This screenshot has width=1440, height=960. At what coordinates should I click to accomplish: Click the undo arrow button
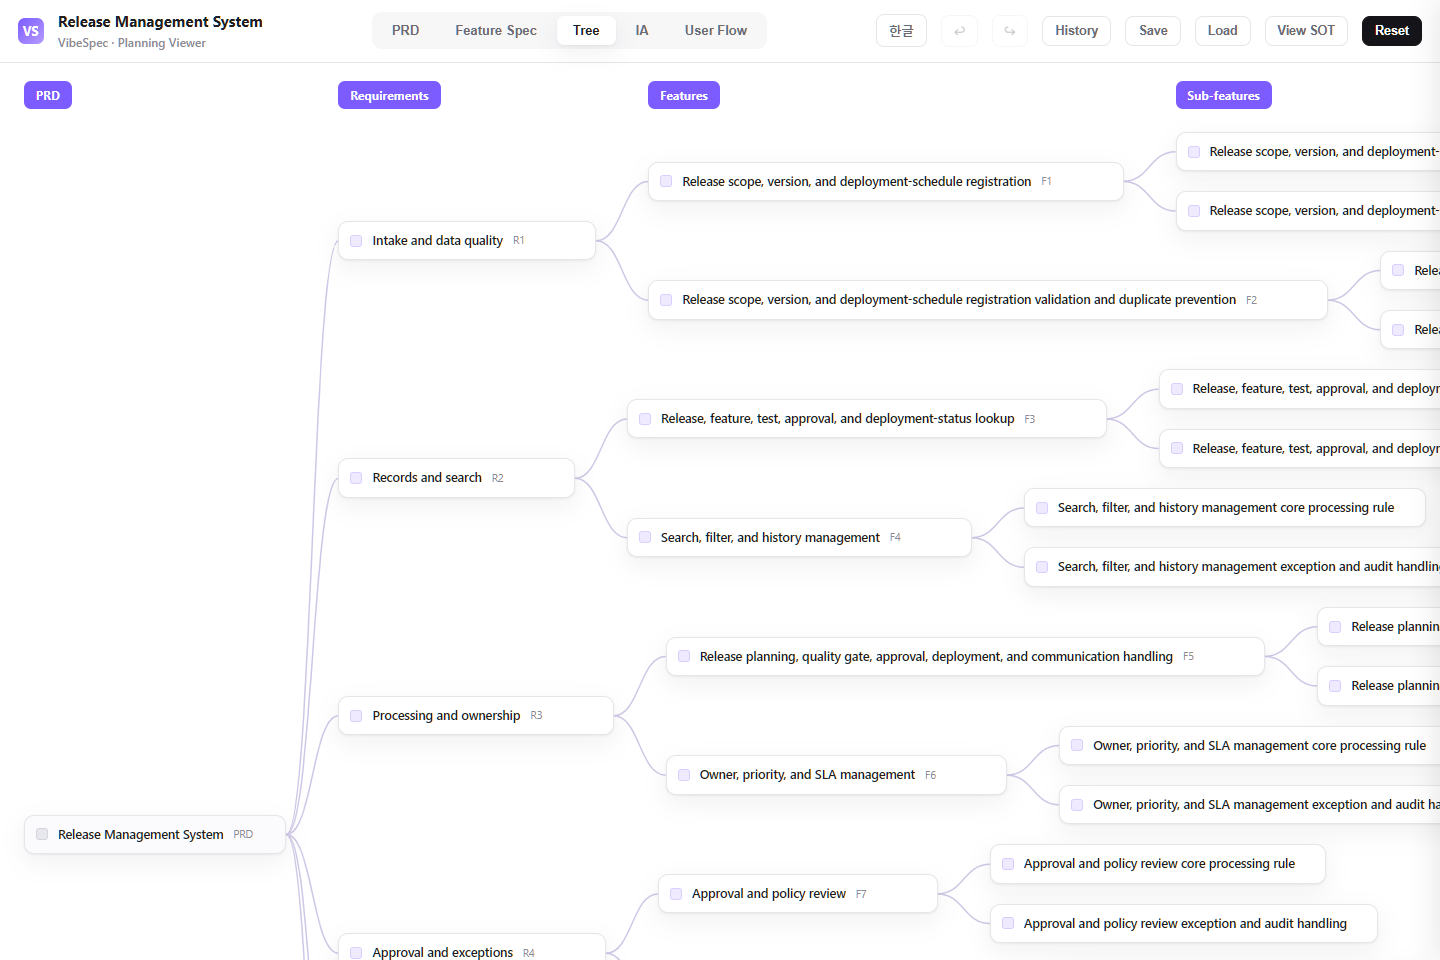click(x=959, y=31)
